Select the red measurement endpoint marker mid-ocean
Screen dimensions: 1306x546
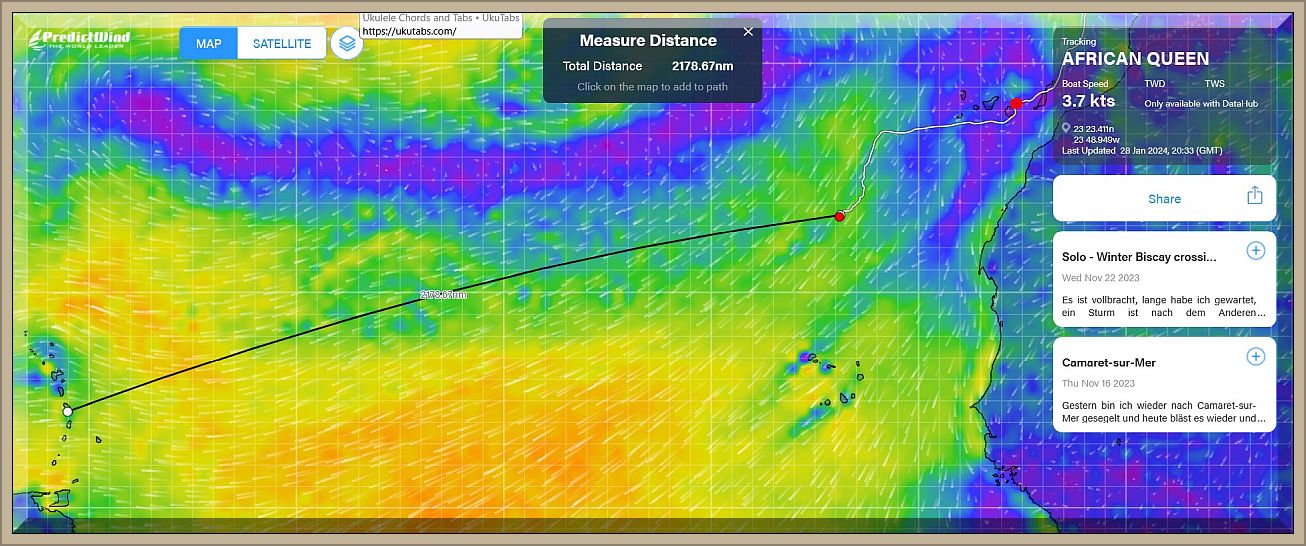tap(840, 216)
